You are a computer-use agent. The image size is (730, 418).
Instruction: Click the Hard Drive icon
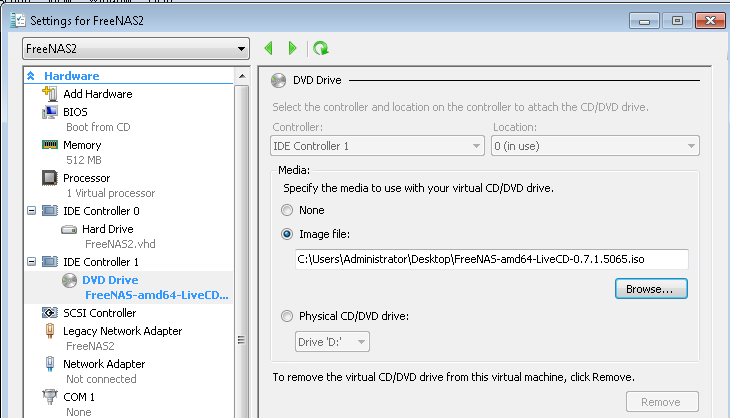coord(69,229)
